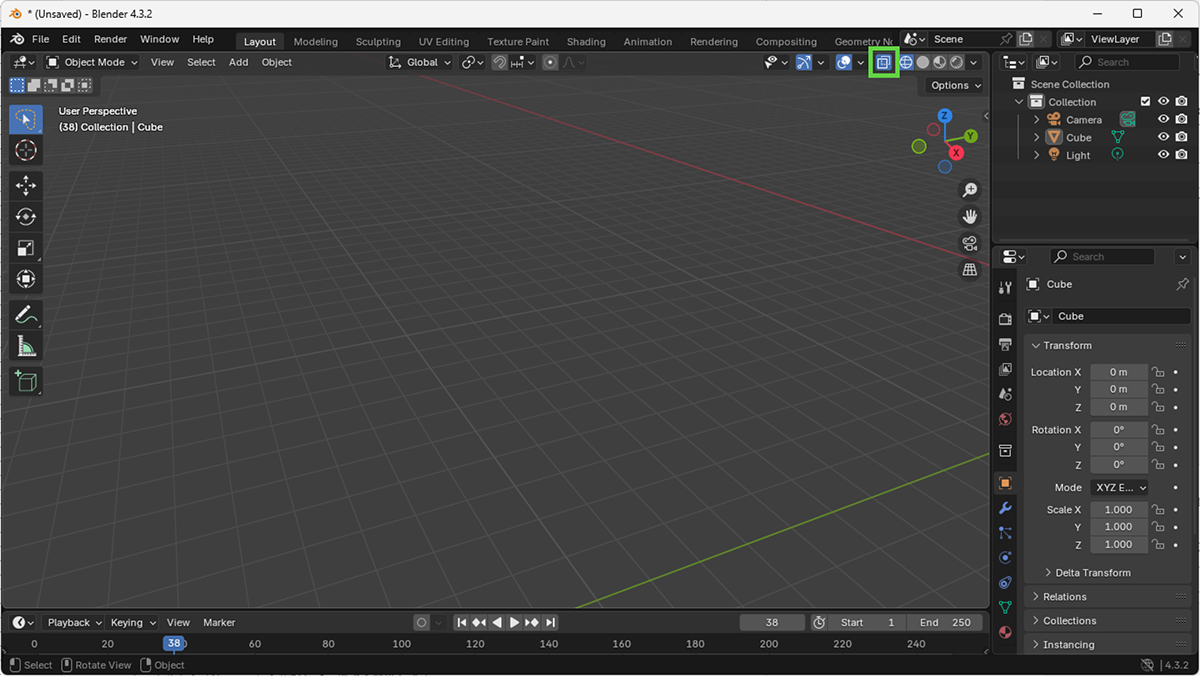Click the Pan view hand icon
This screenshot has height=676, width=1200.
coord(969,217)
